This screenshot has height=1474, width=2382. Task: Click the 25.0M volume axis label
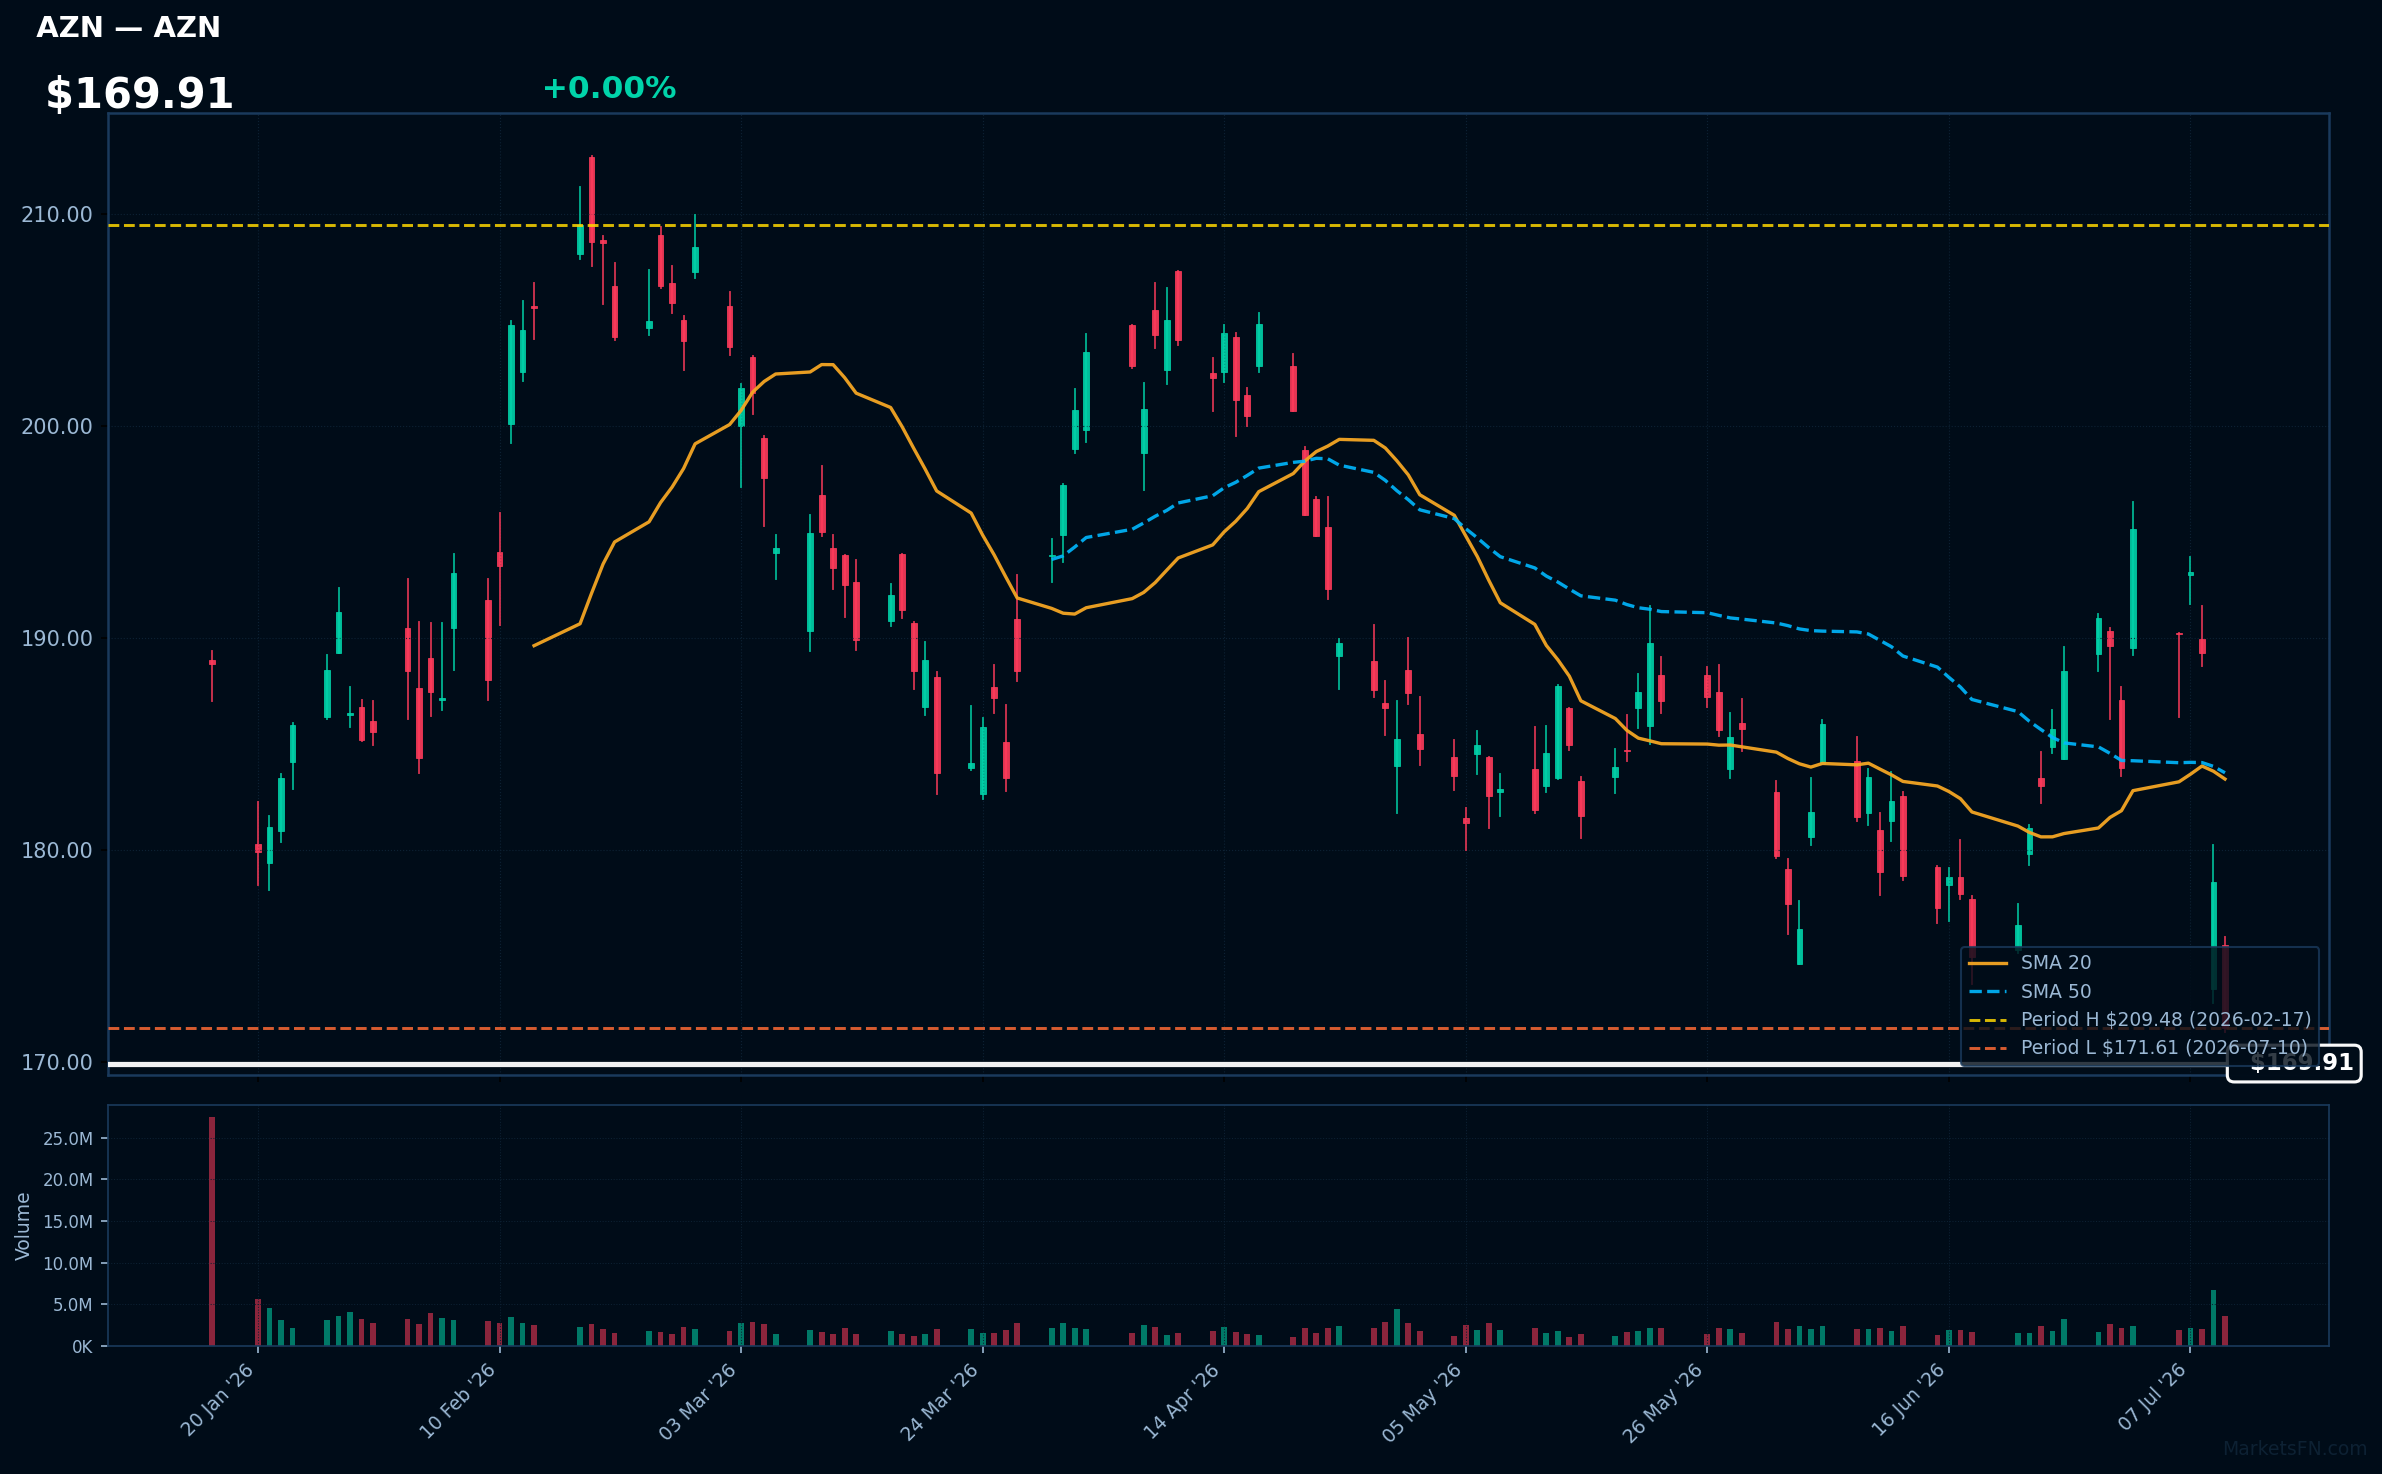(68, 1139)
